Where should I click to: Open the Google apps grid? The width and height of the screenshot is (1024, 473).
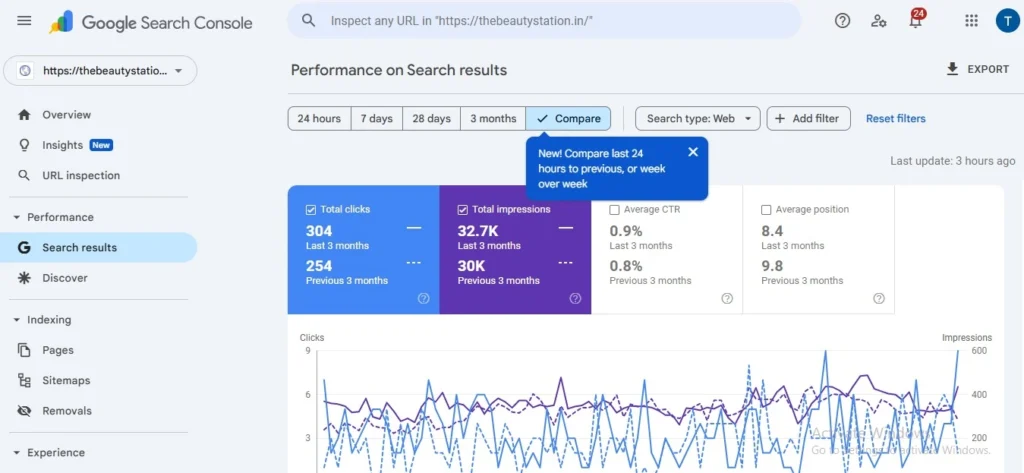[971, 21]
